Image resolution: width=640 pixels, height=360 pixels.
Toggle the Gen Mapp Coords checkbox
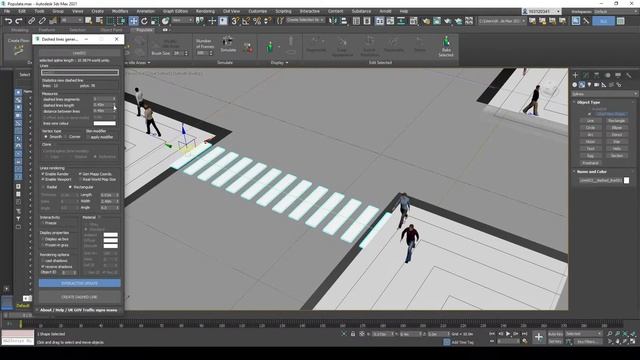pyautogui.click(x=80, y=174)
